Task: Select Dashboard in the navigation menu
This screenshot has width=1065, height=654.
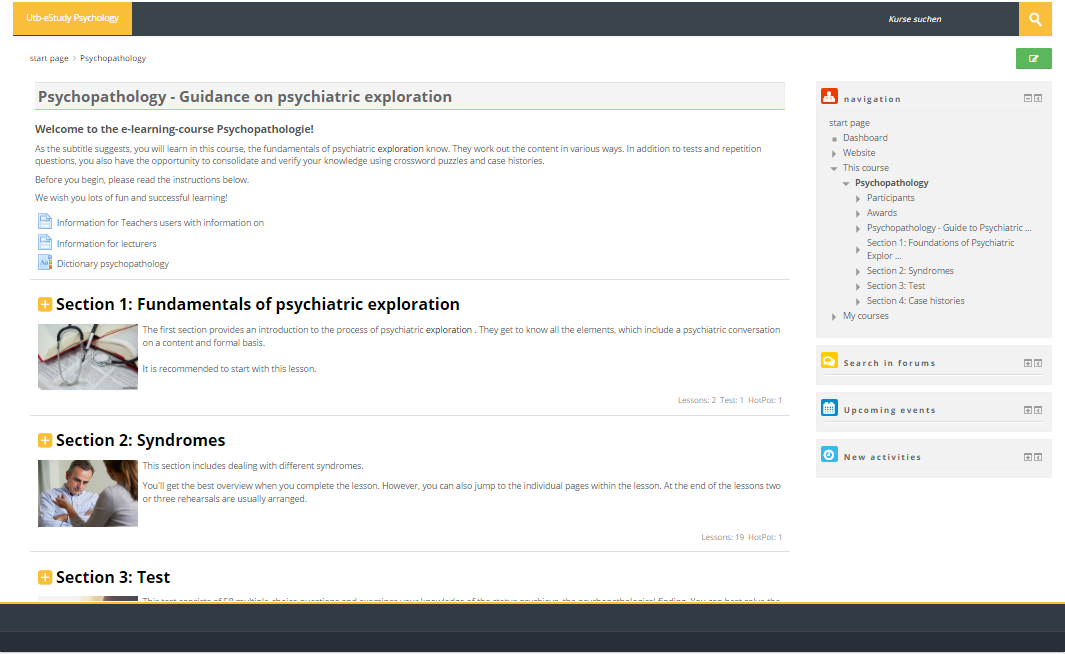Action: (x=864, y=138)
